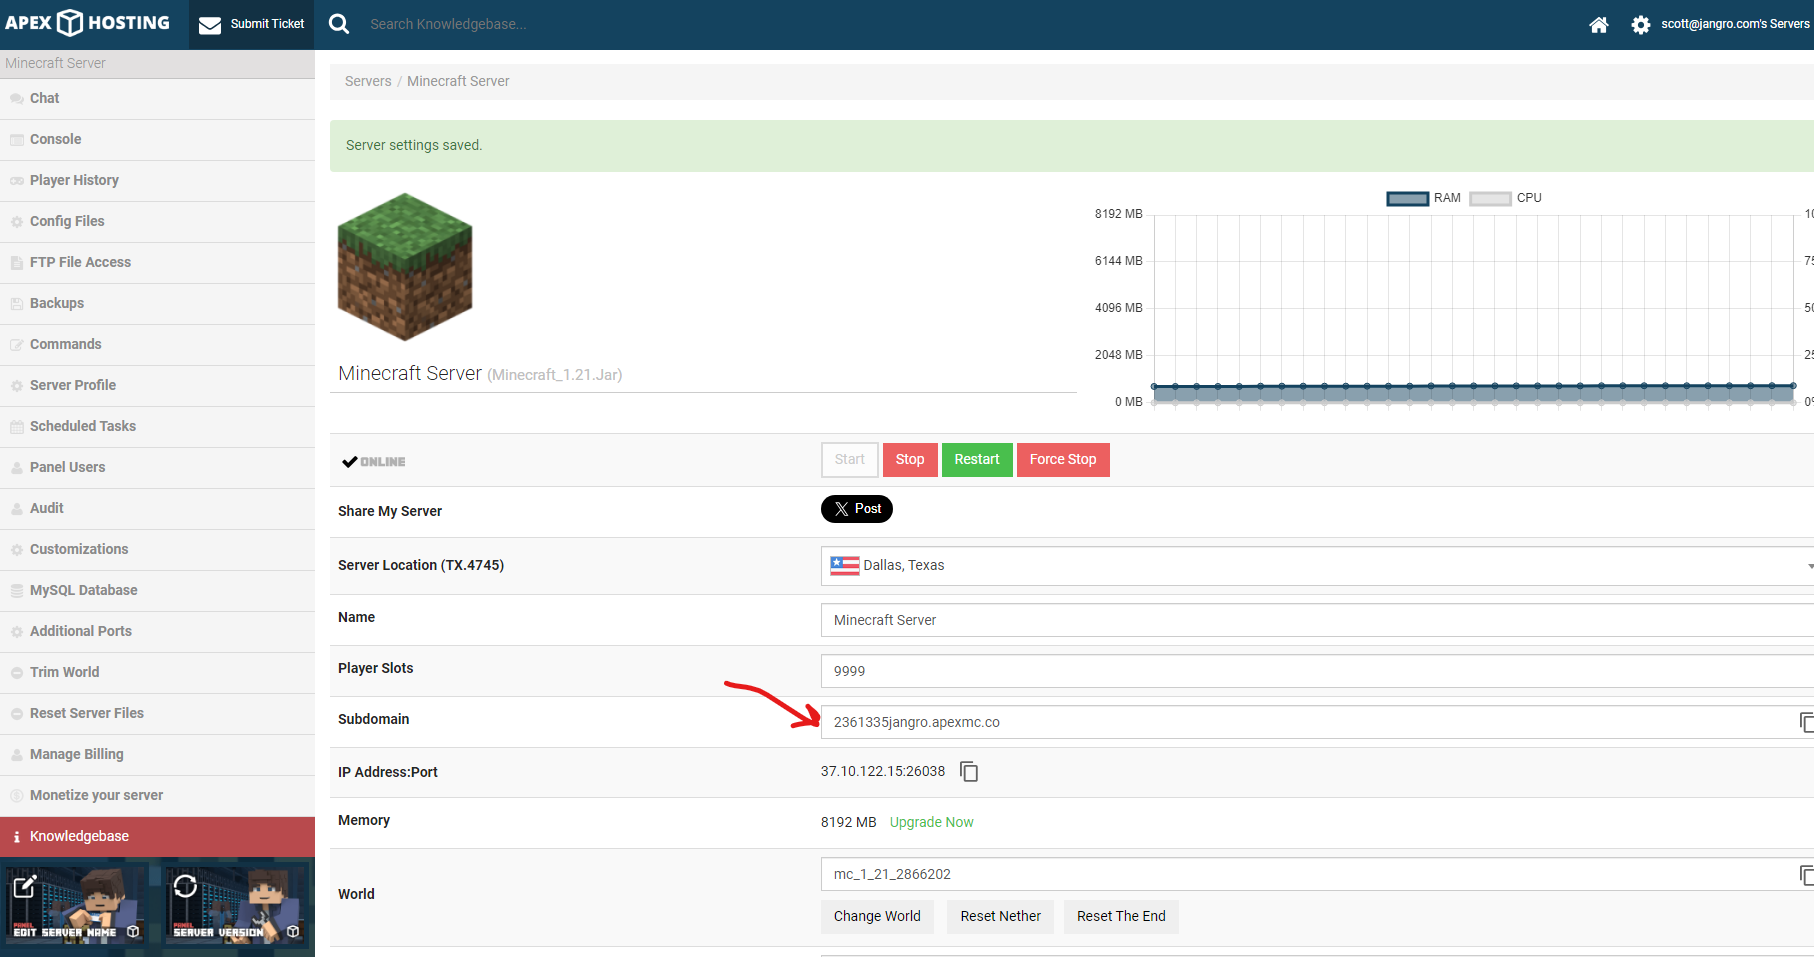
Task: Open Audit in the sidebar
Action: [157, 508]
